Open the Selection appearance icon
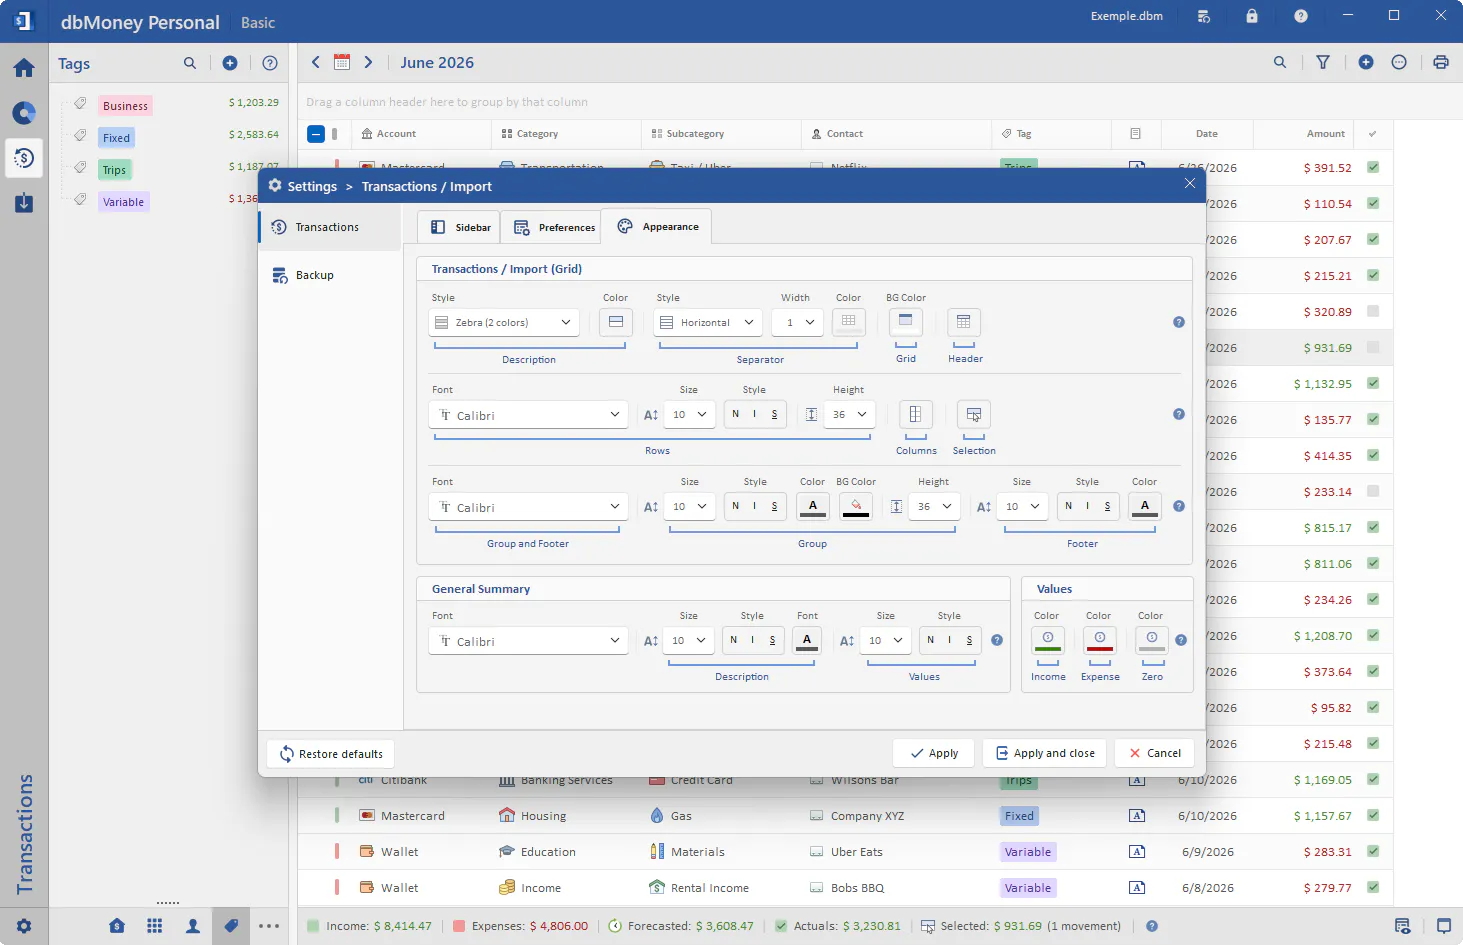 tap(973, 415)
